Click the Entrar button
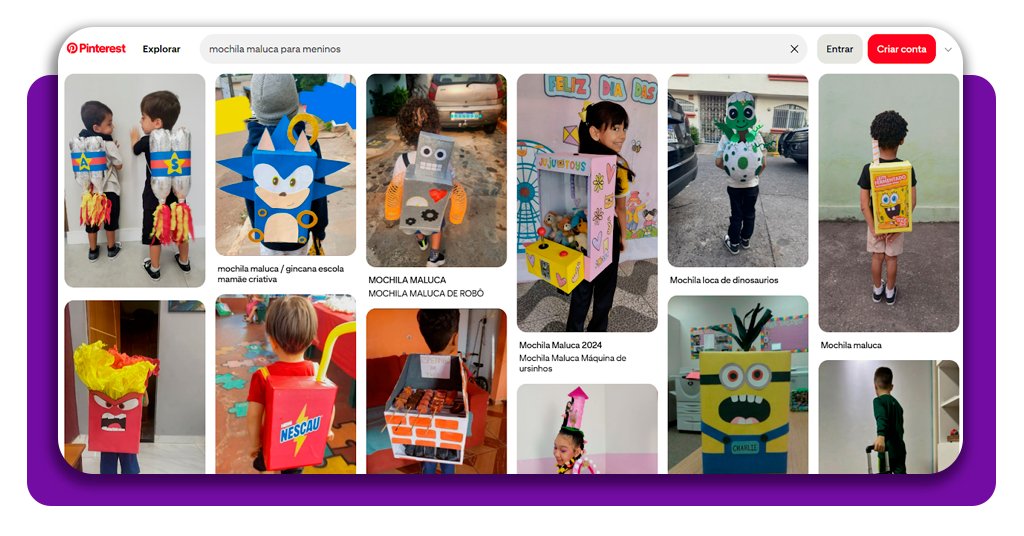 (839, 49)
